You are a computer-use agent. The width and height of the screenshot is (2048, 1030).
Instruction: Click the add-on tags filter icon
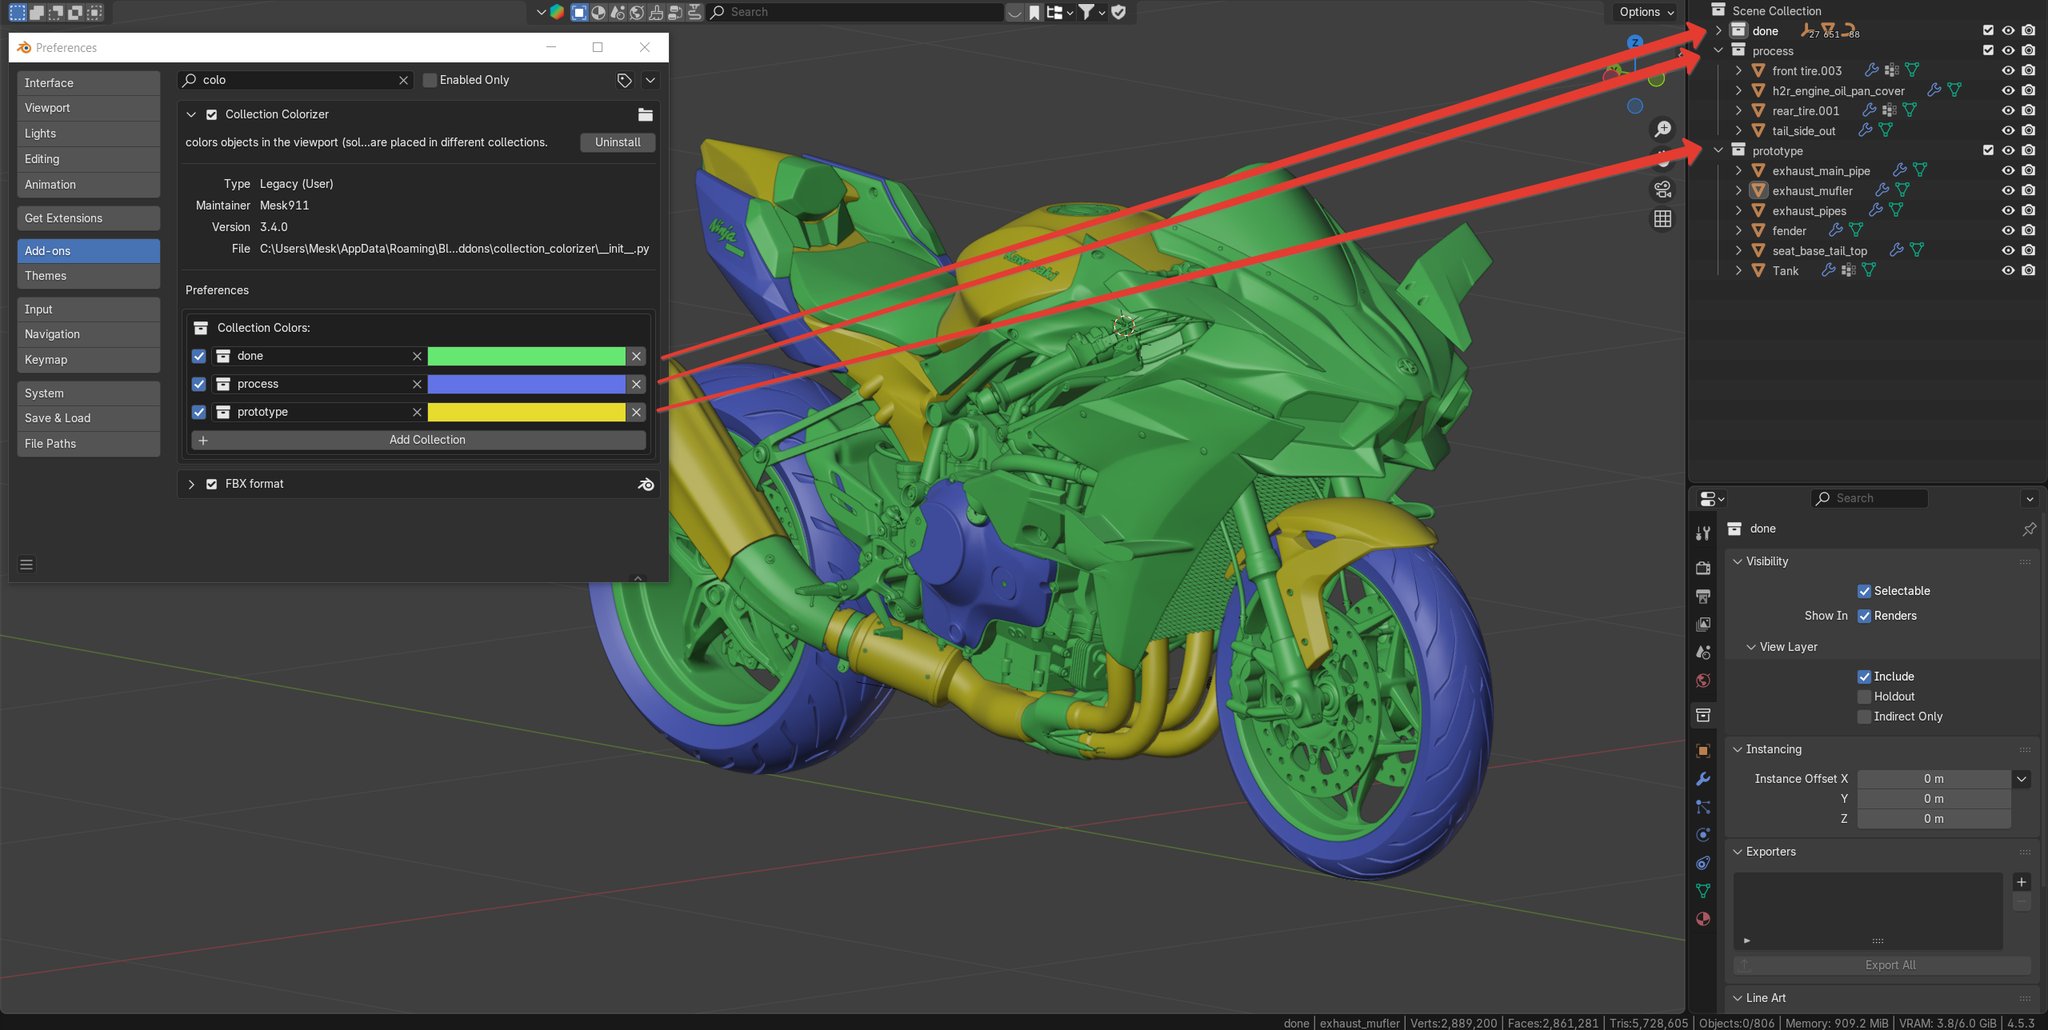pyautogui.click(x=624, y=80)
